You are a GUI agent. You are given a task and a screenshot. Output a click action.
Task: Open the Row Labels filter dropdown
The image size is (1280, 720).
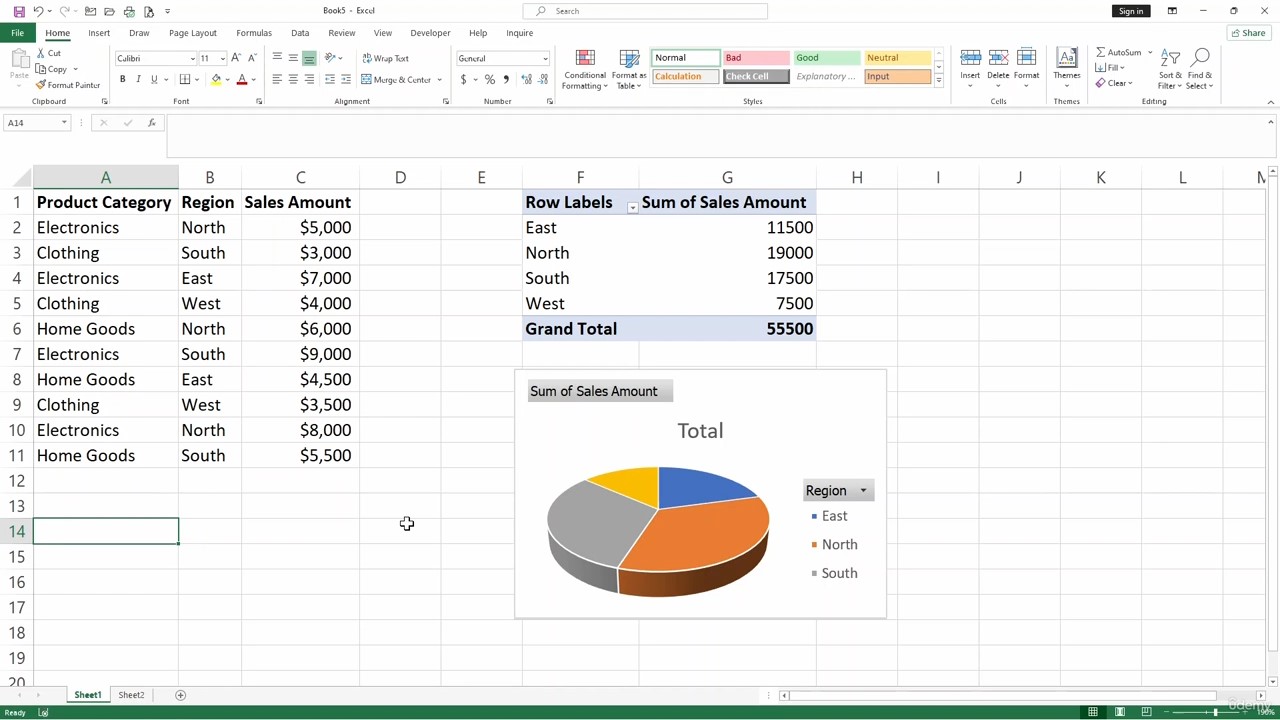coord(632,207)
